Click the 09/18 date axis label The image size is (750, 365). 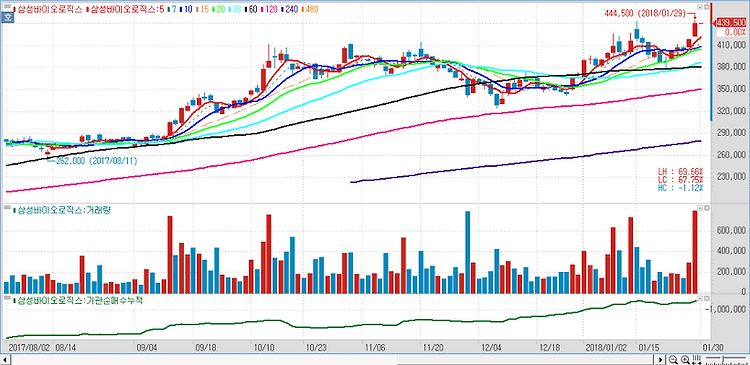click(x=205, y=347)
